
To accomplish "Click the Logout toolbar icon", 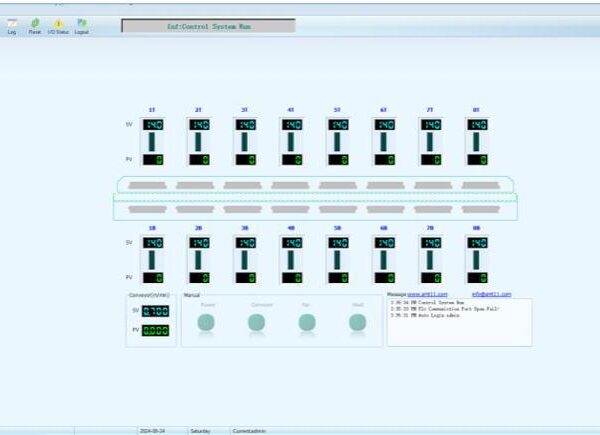I will [82, 26].
